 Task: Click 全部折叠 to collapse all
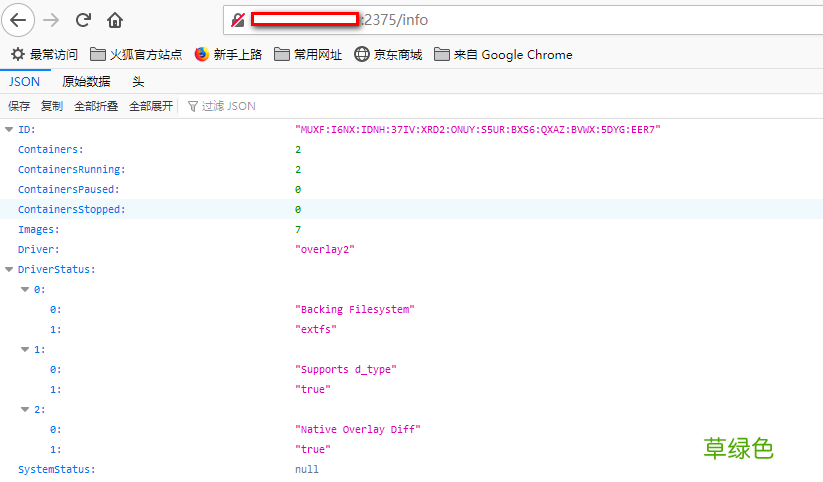pyautogui.click(x=96, y=106)
